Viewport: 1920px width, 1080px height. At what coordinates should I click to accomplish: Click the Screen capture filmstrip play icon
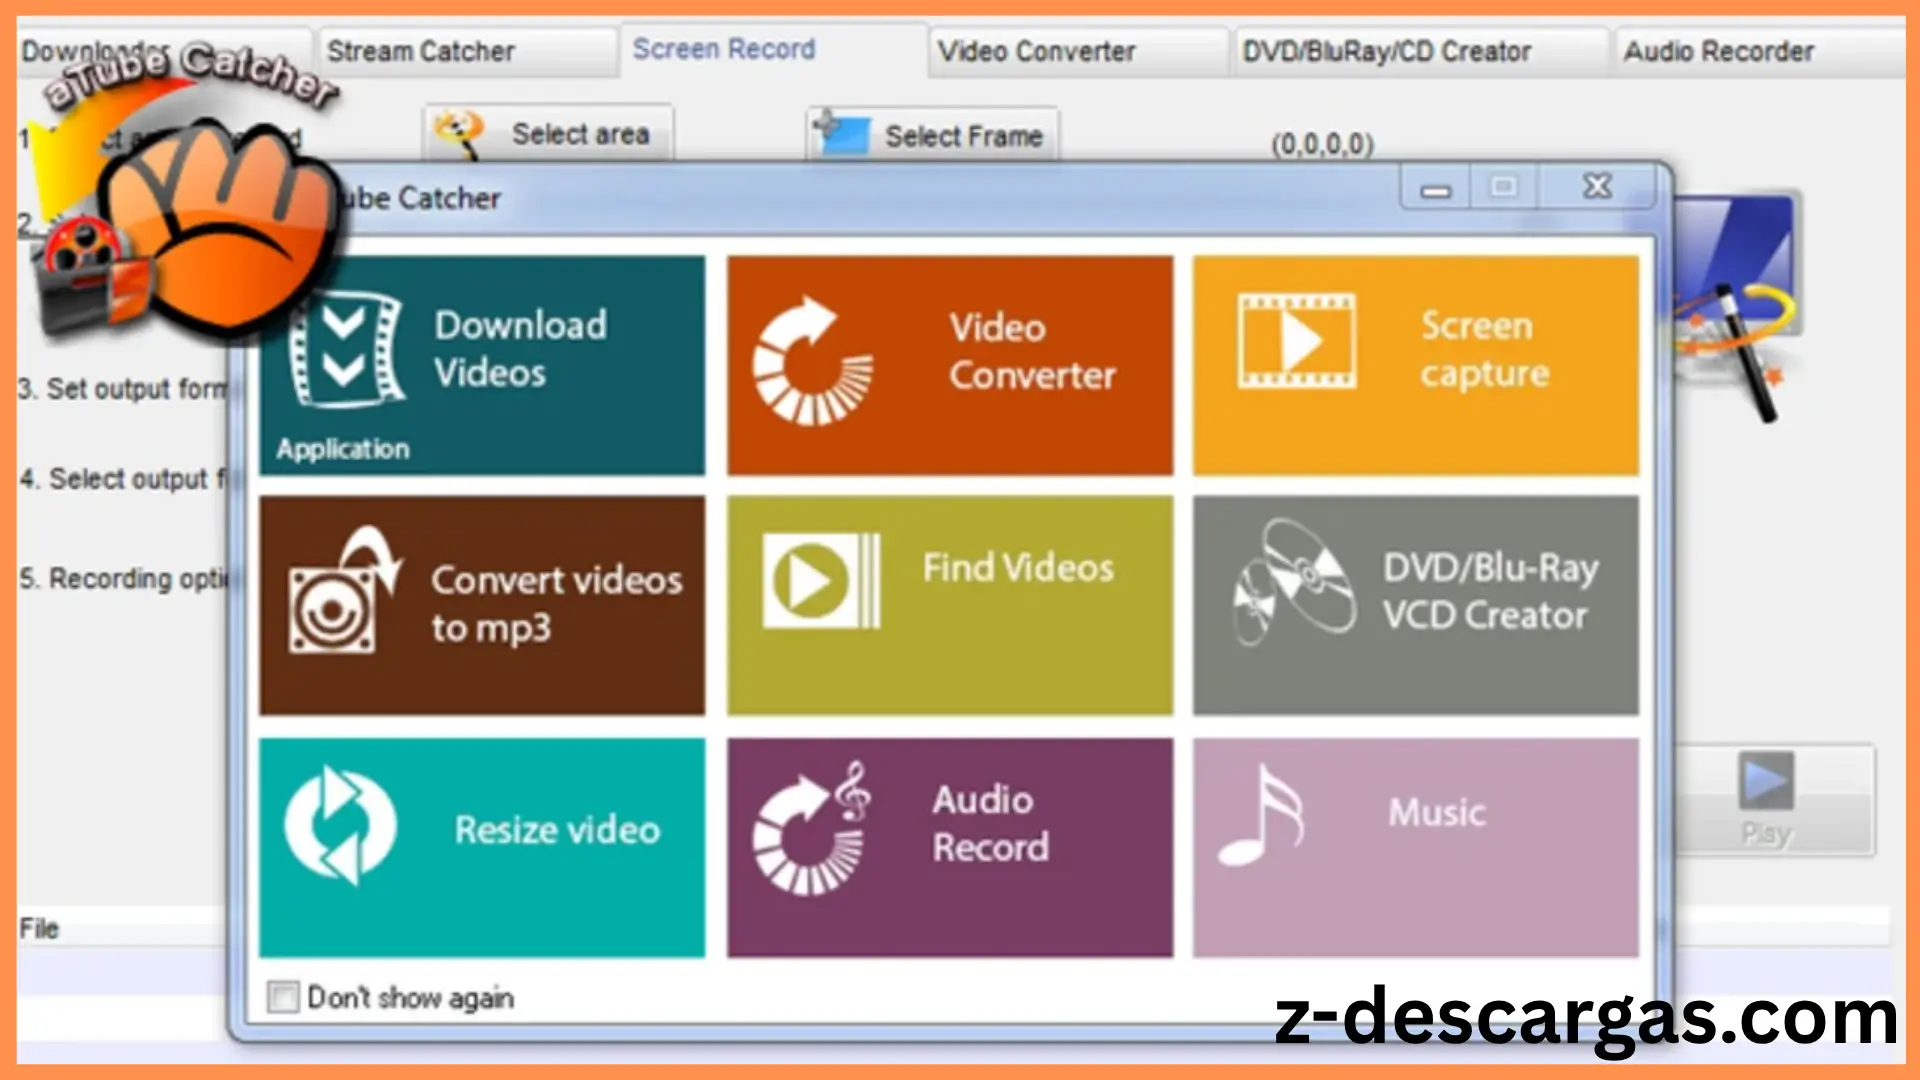[1297, 341]
